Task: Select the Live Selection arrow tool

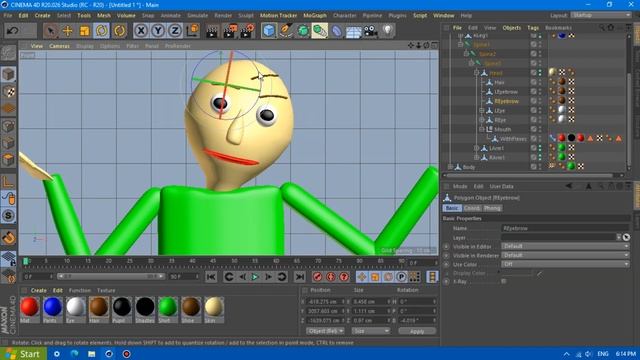Action: 51,31
